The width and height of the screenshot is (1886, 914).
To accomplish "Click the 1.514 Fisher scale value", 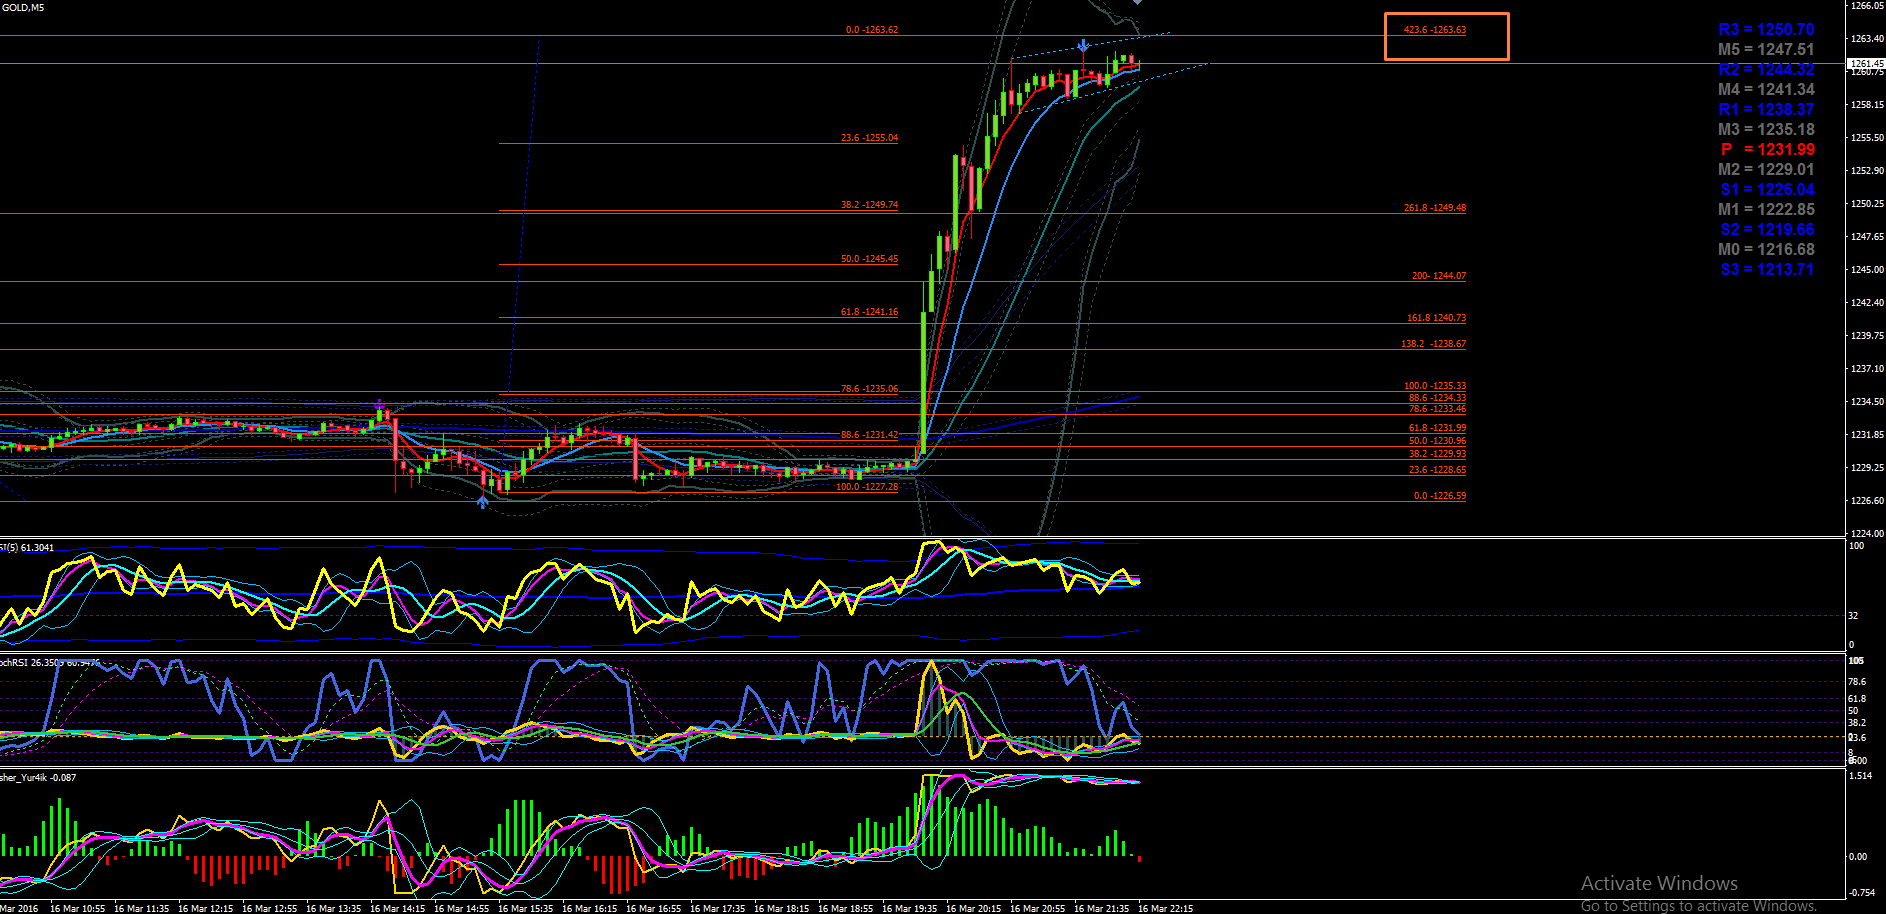I will point(1860,776).
